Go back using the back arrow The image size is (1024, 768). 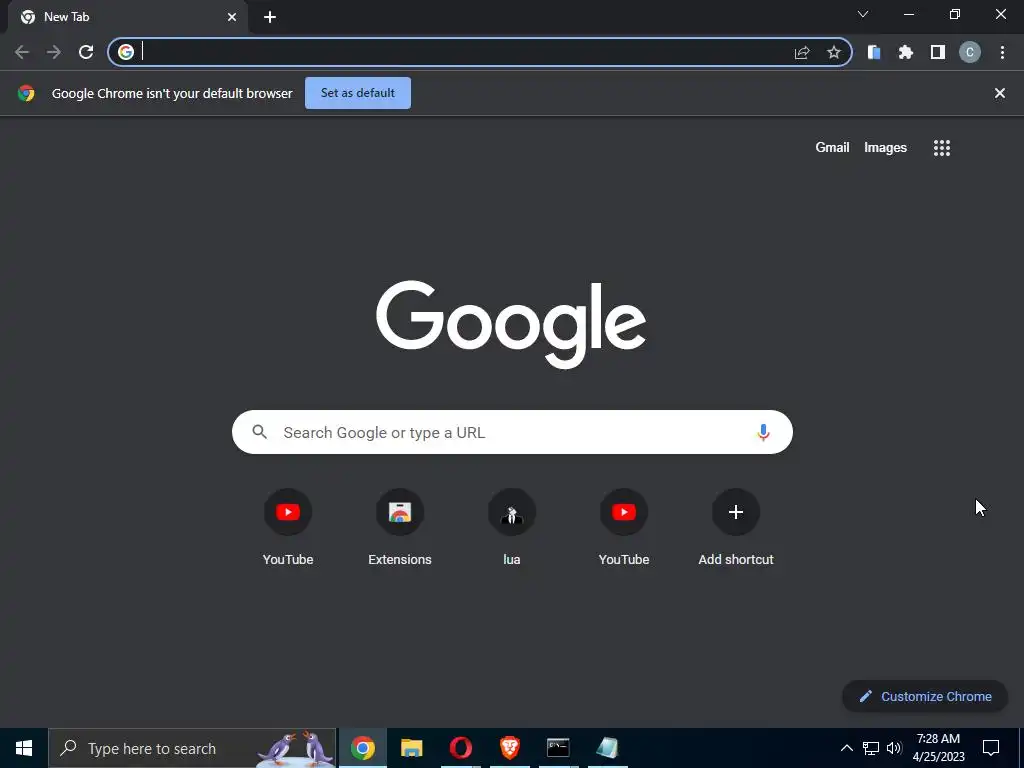pos(22,52)
